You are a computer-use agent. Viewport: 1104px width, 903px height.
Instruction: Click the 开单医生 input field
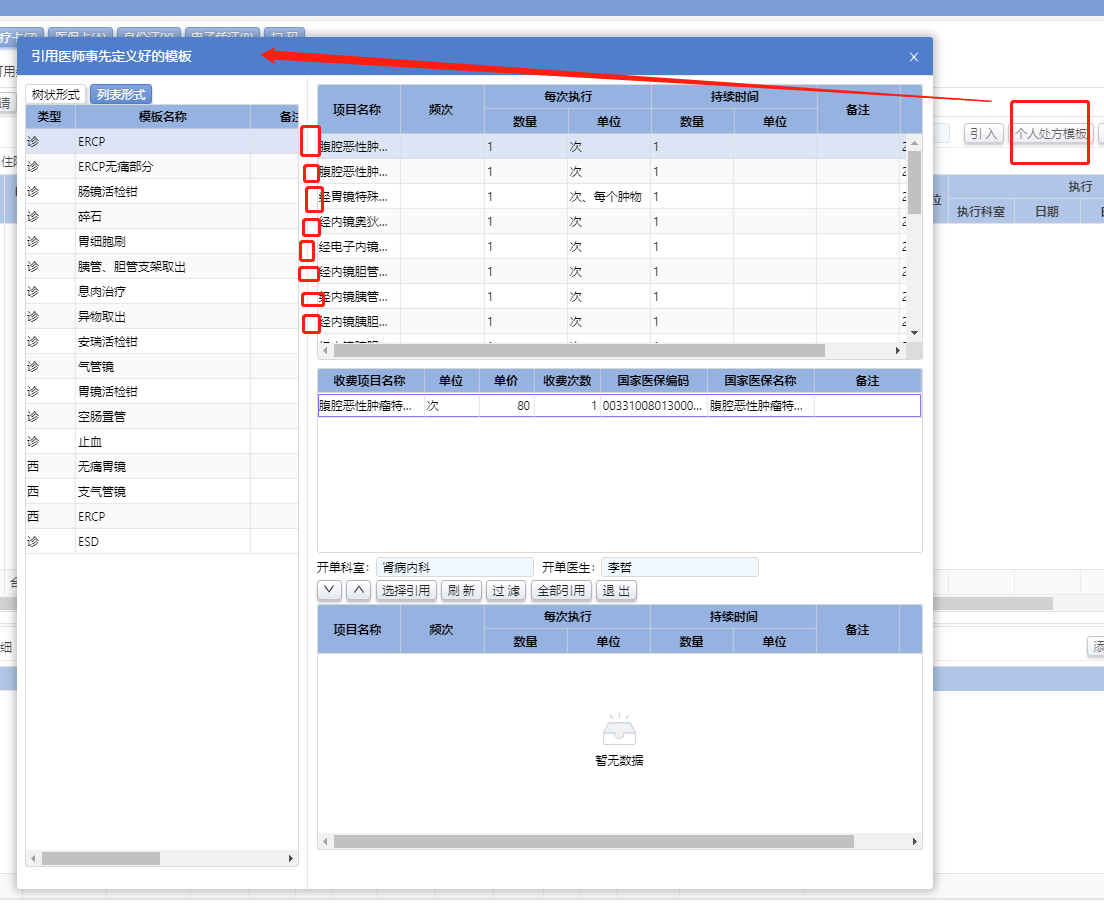point(679,567)
